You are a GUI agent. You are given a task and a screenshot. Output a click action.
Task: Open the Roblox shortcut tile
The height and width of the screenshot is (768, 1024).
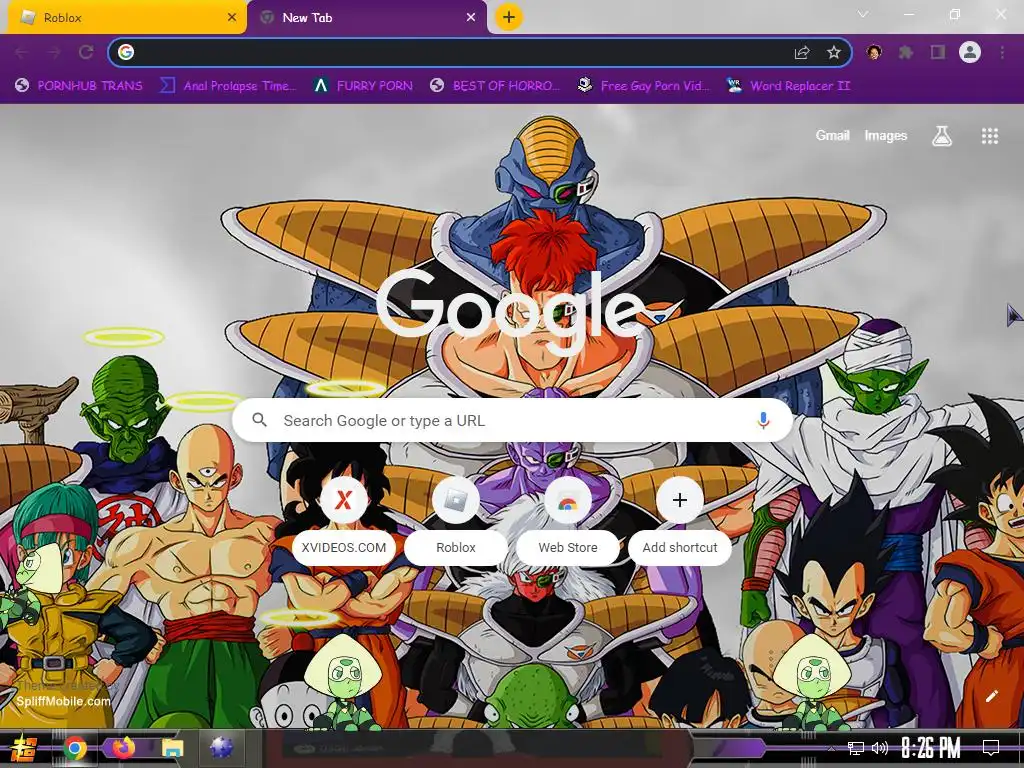point(456,520)
